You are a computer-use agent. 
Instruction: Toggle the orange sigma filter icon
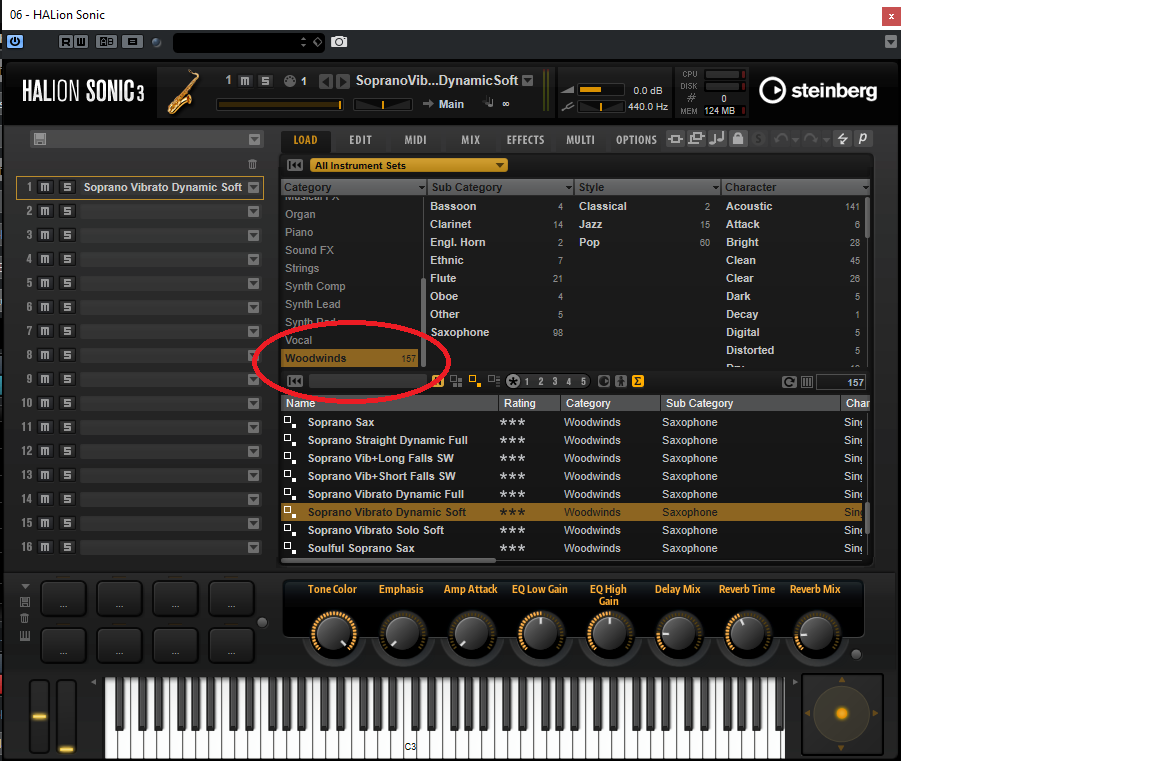(x=638, y=381)
